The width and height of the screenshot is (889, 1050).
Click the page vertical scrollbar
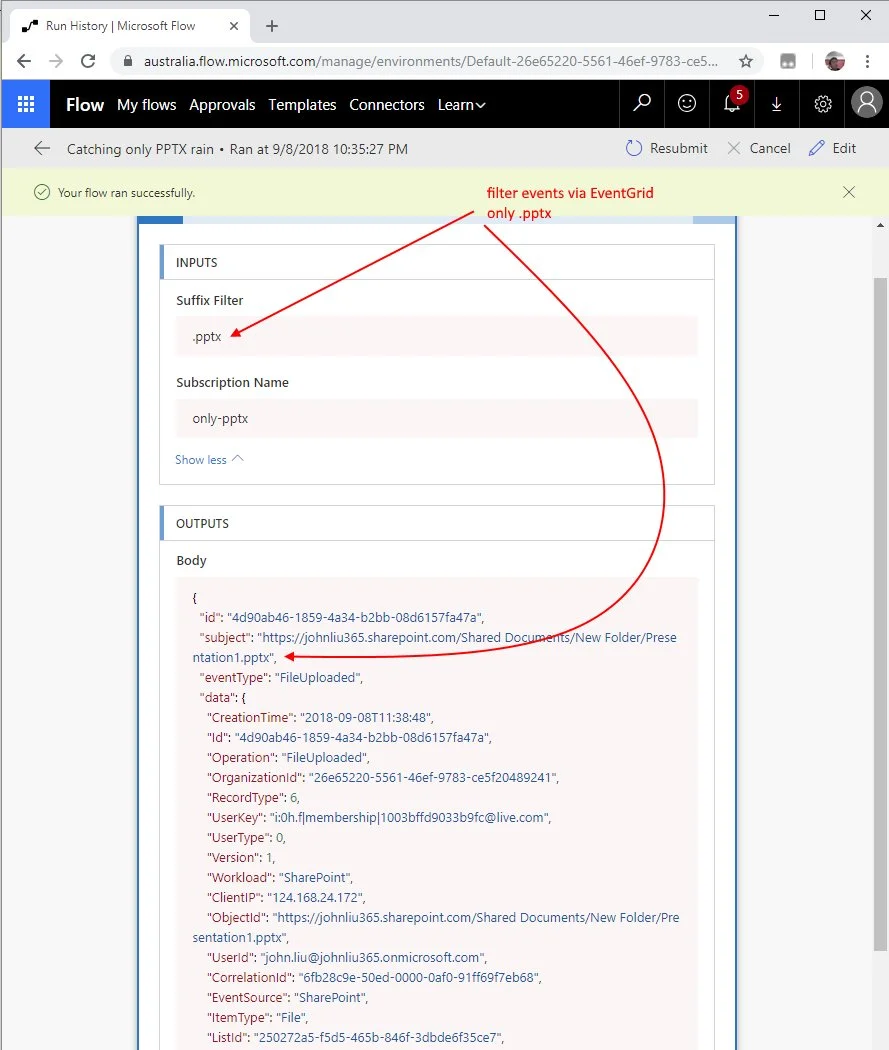[x=880, y=600]
